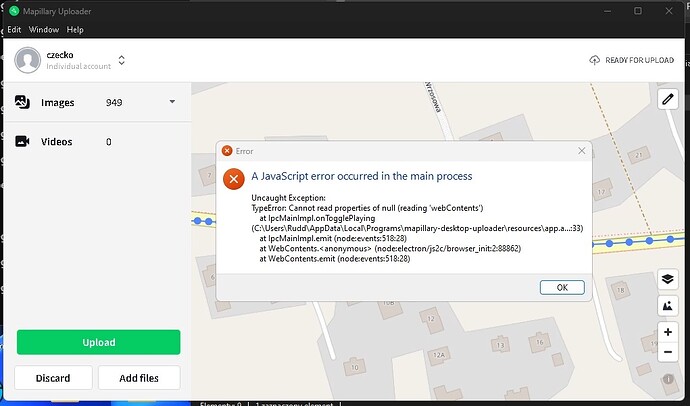This screenshot has width=690, height=406.
Task: Open the Edit menu
Action: point(14,29)
